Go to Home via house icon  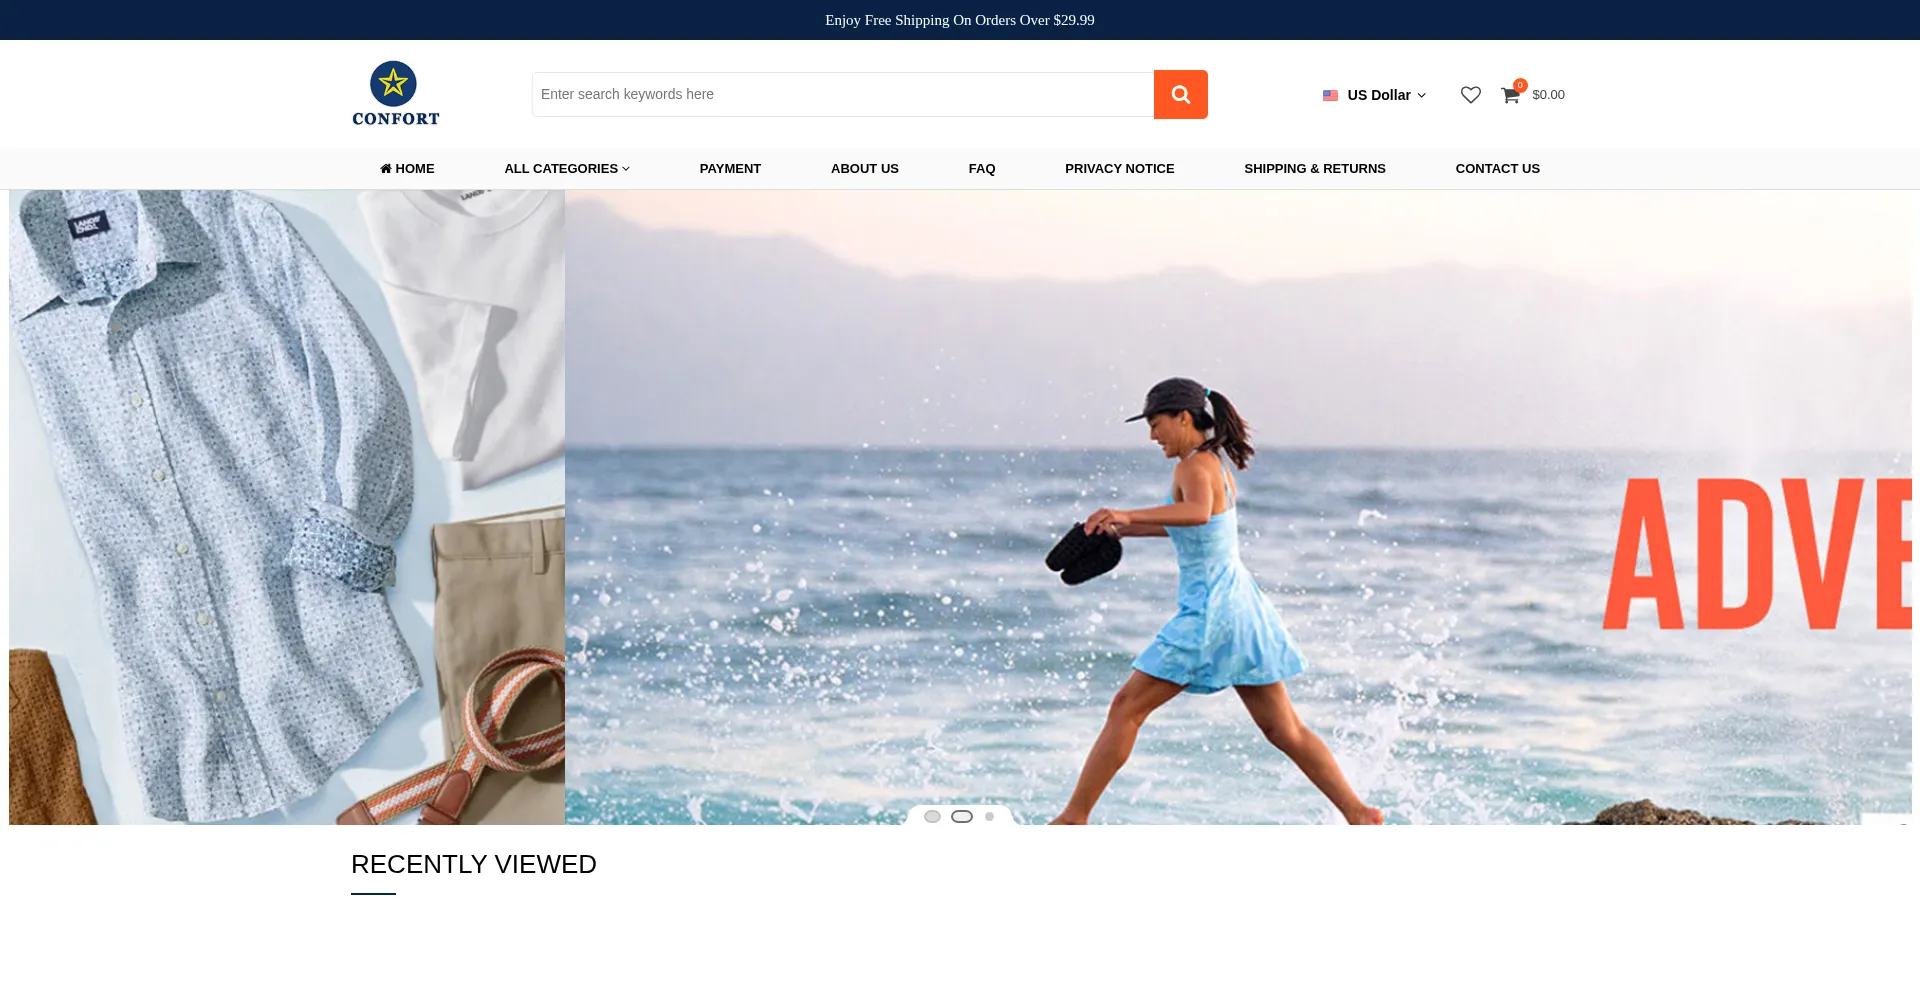click(x=386, y=168)
